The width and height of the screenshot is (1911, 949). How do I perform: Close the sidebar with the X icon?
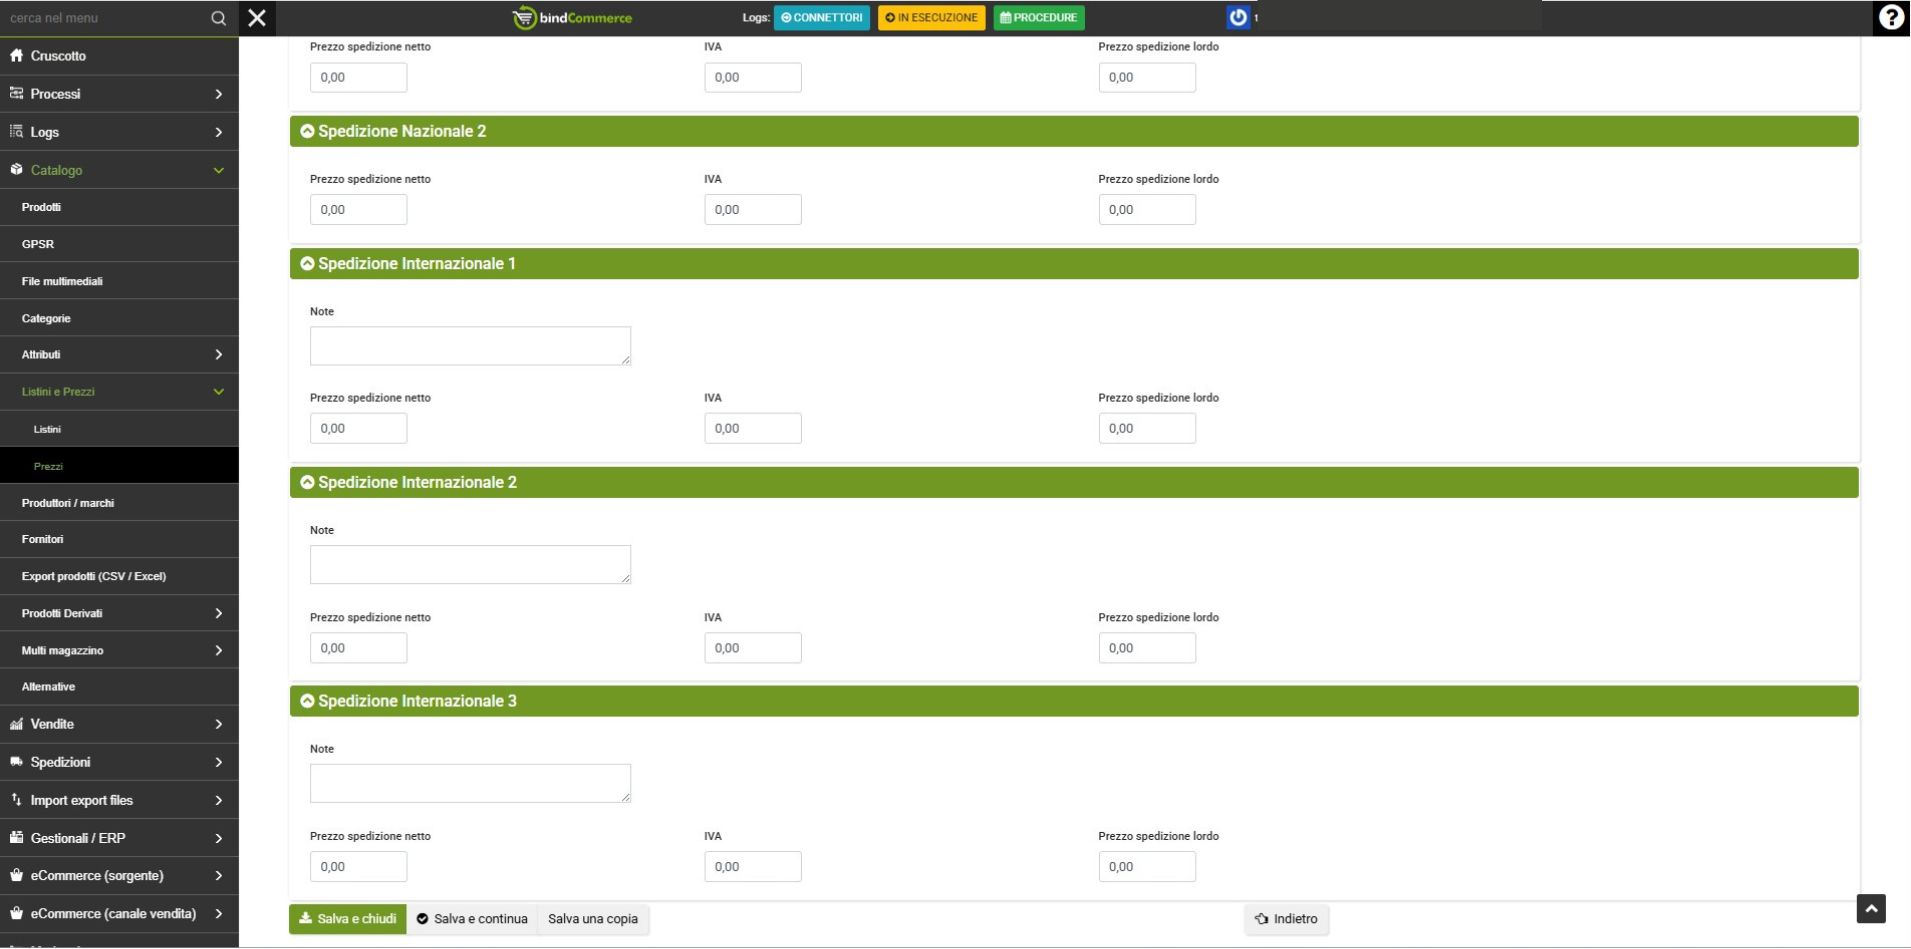tap(257, 18)
